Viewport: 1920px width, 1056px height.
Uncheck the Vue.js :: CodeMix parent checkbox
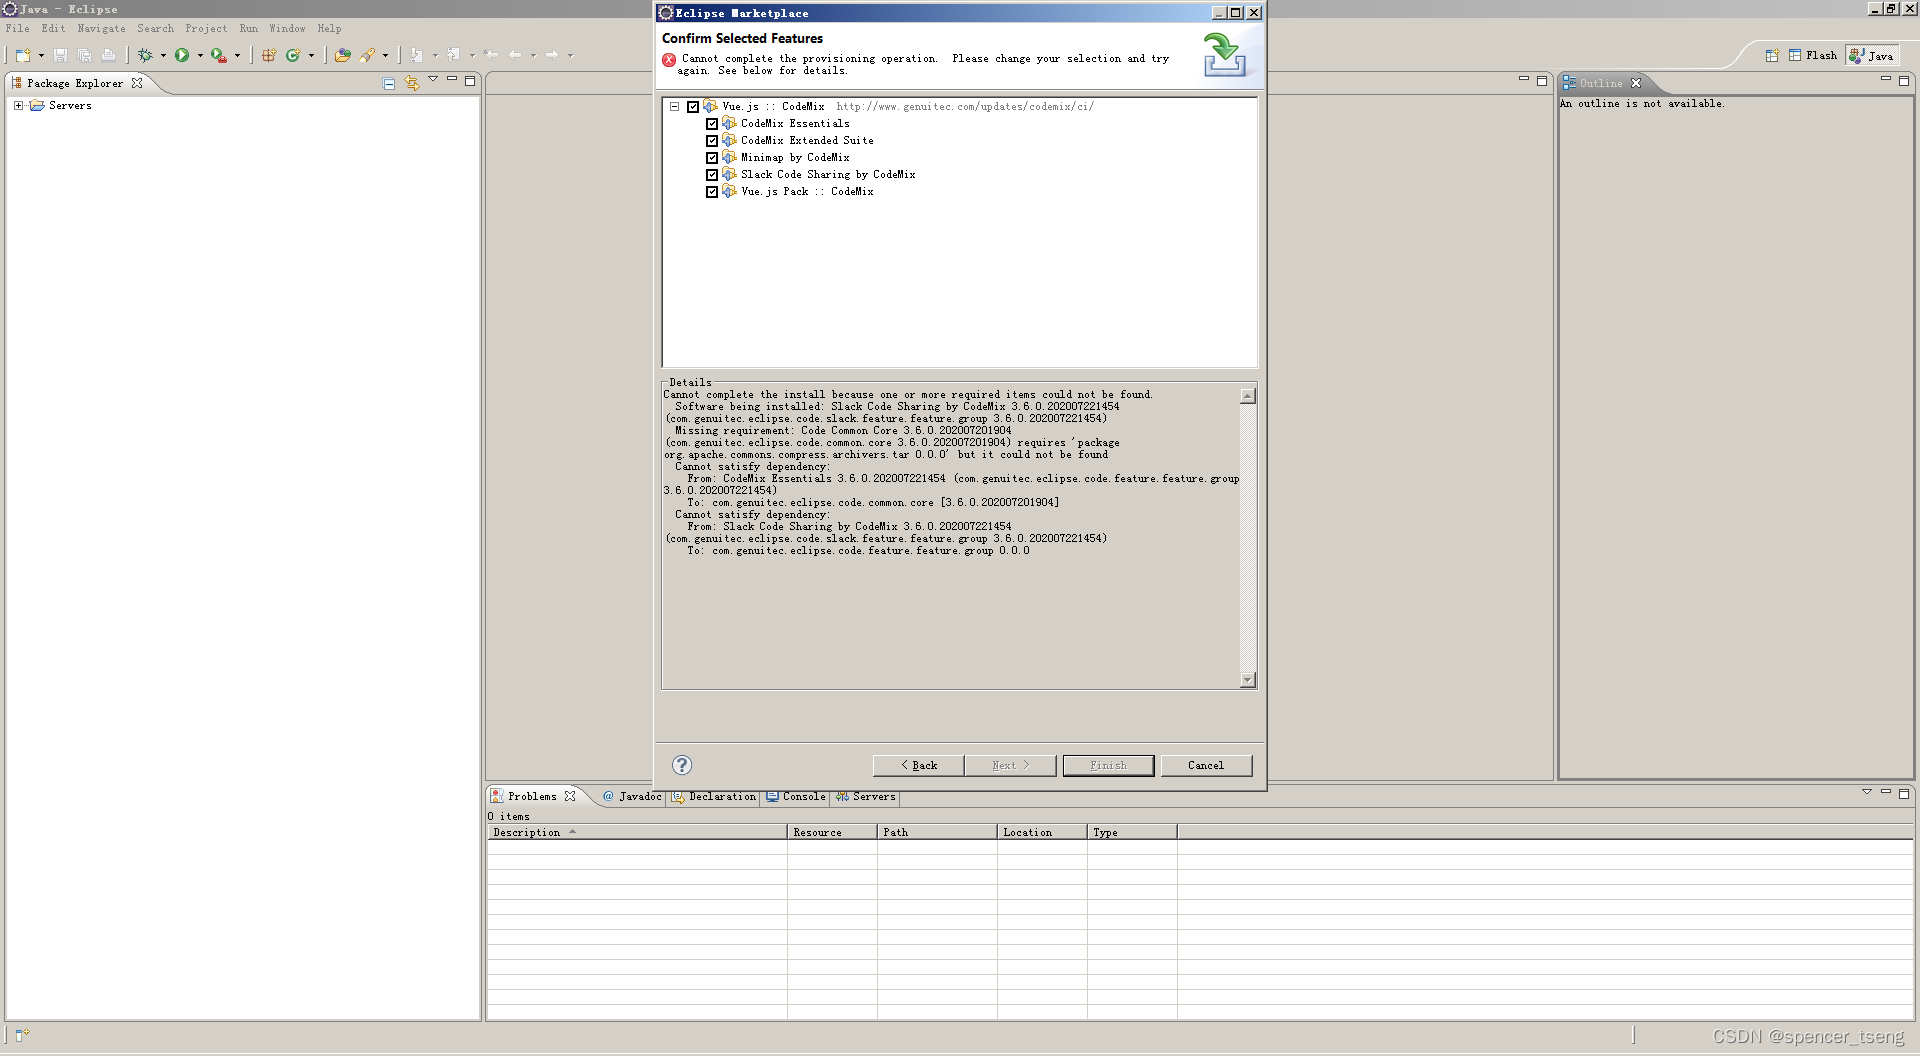point(693,106)
